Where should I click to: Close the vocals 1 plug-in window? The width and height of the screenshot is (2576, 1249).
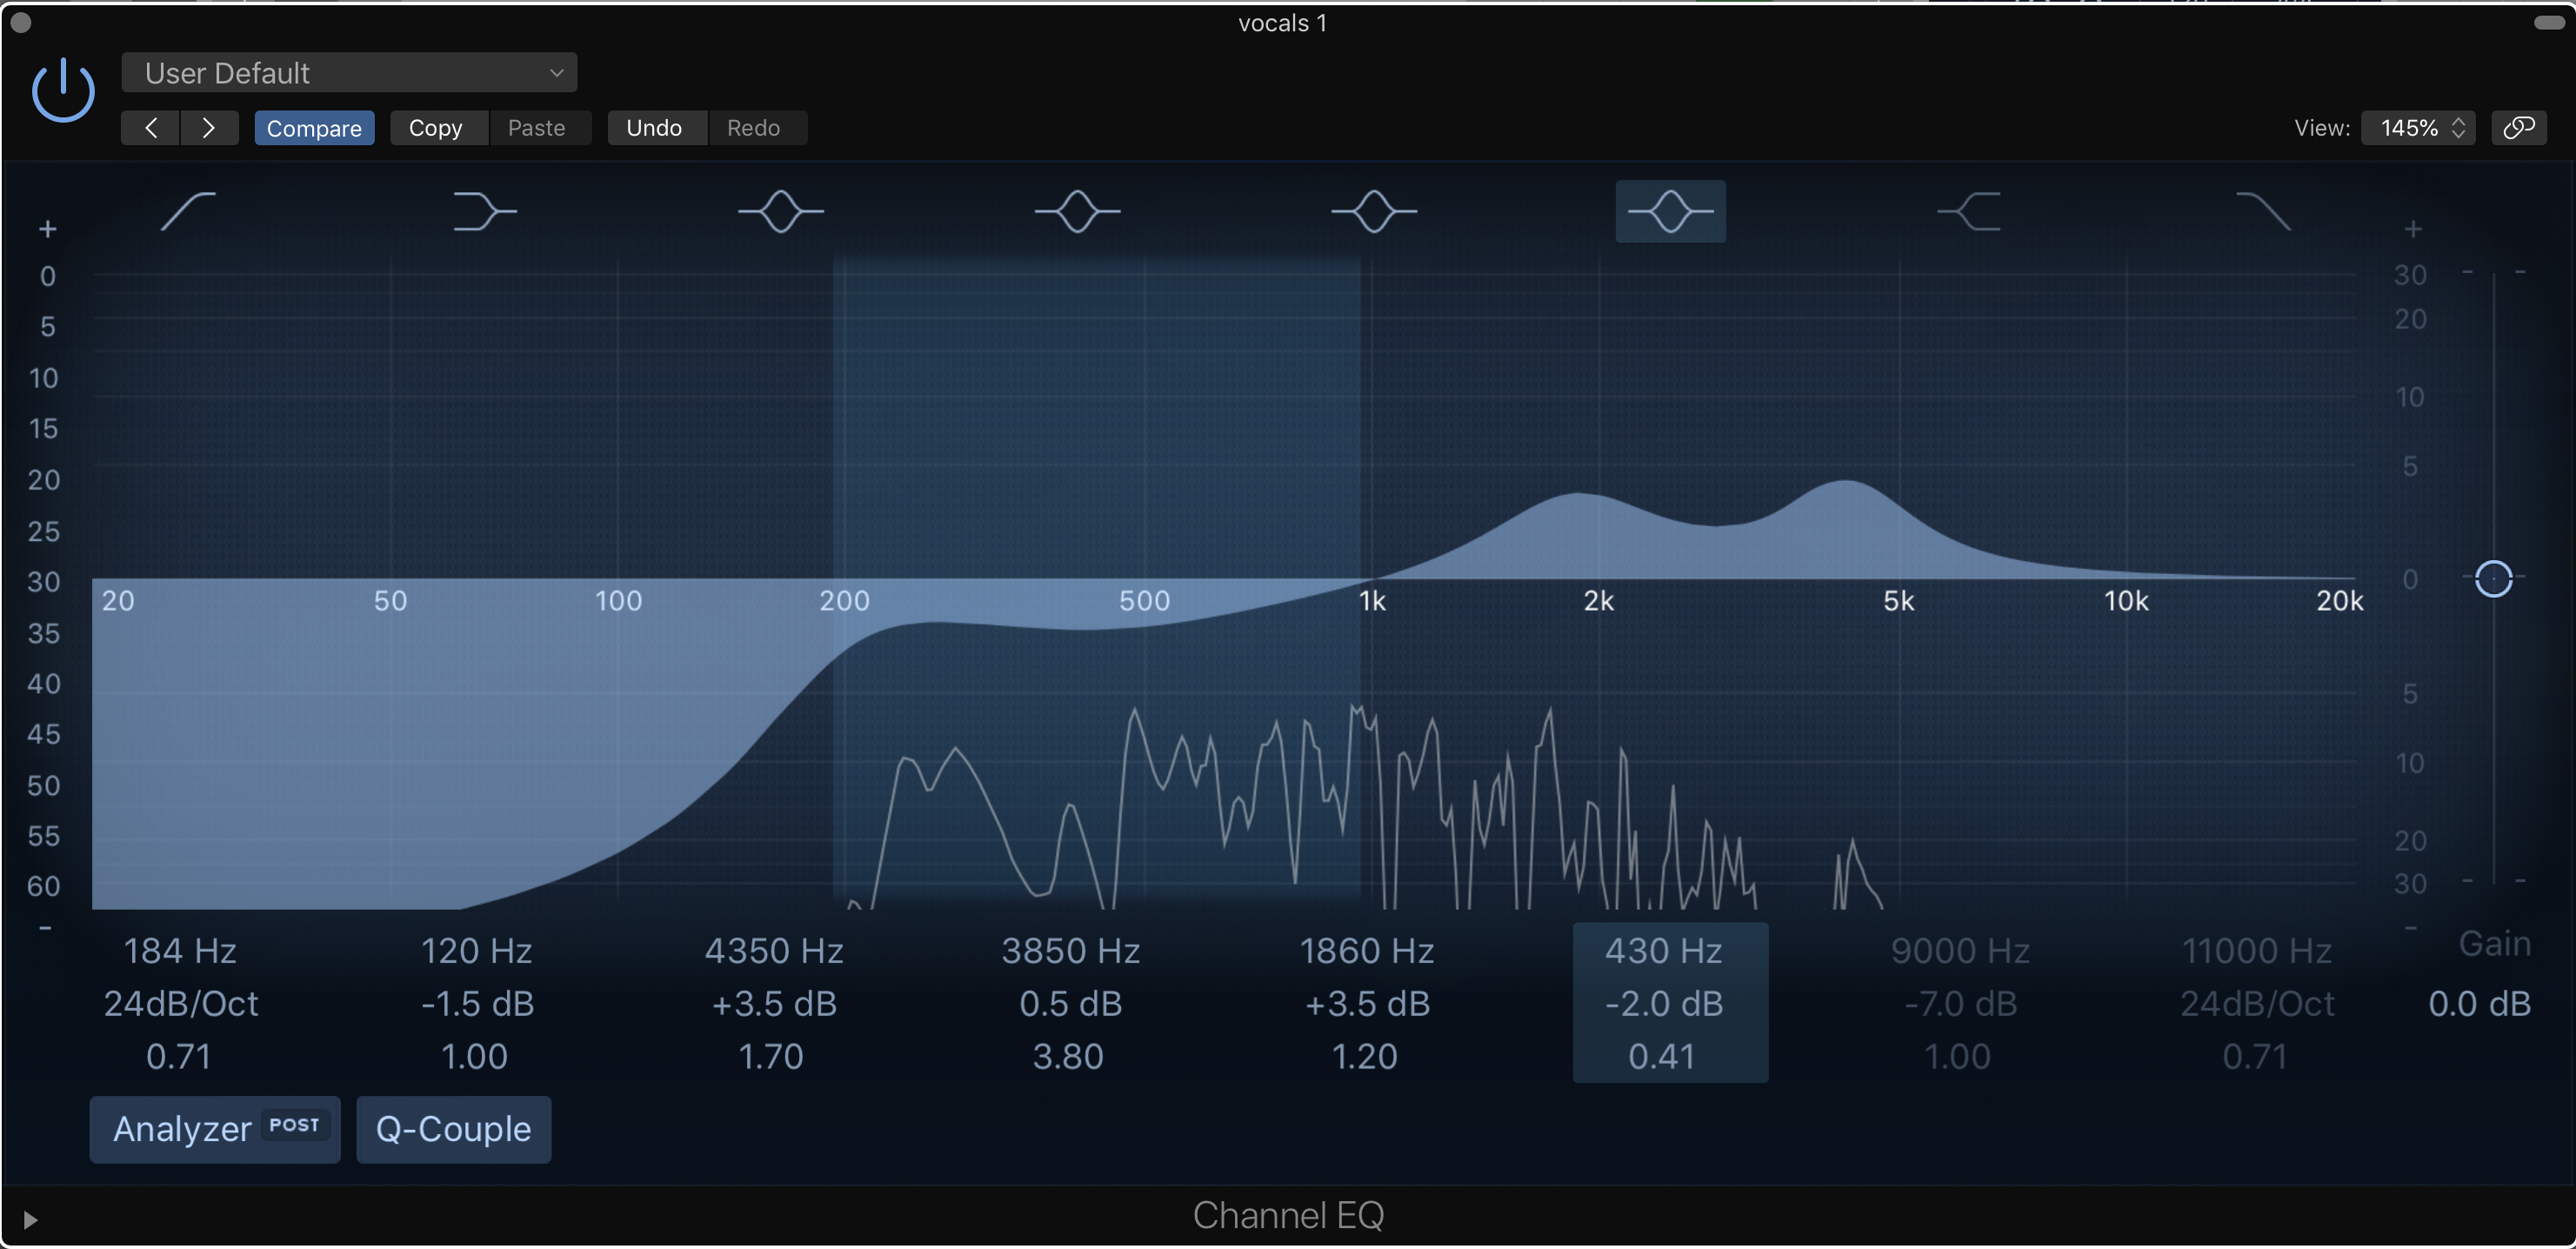[20, 22]
